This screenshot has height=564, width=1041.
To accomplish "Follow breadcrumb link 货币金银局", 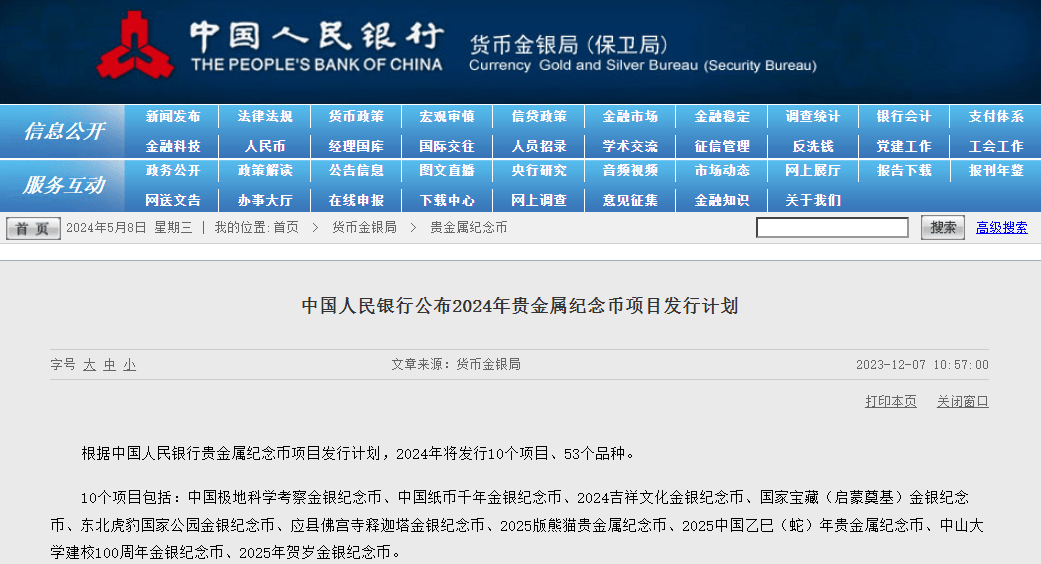I will coord(364,228).
